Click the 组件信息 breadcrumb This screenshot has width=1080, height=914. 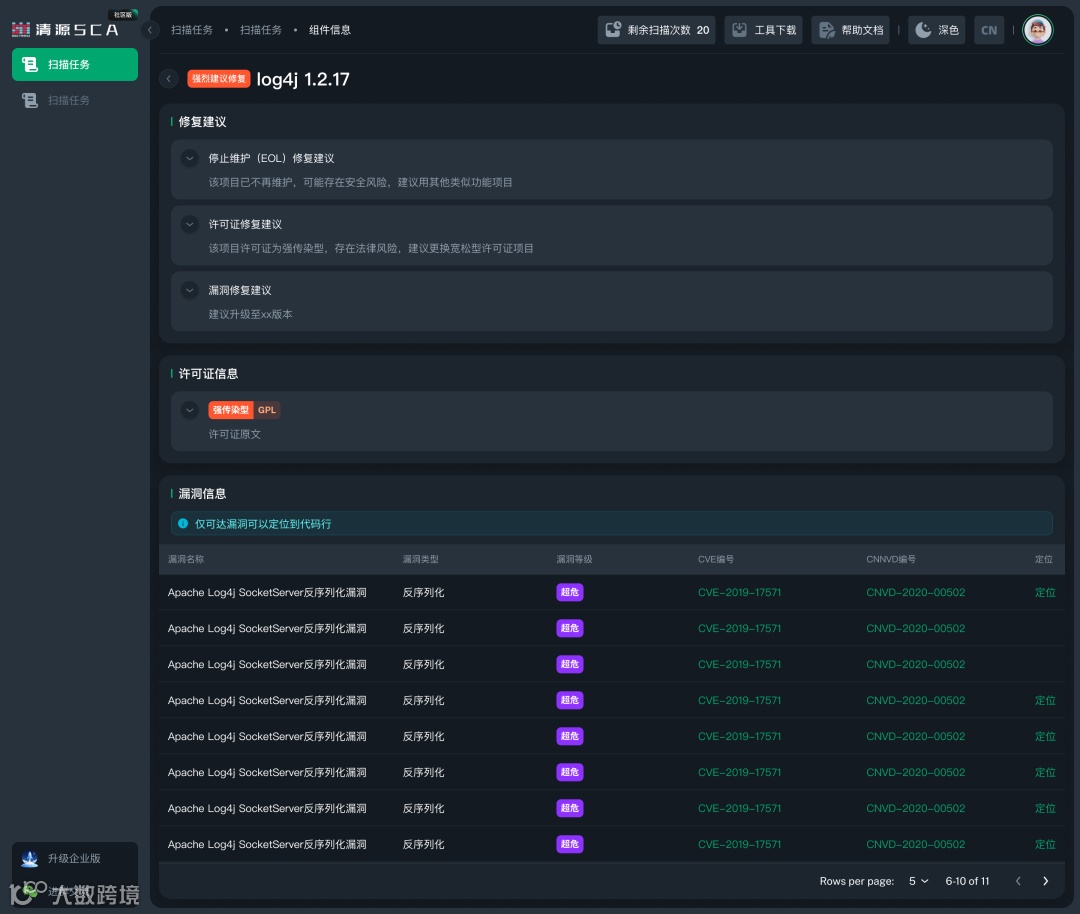[x=329, y=30]
